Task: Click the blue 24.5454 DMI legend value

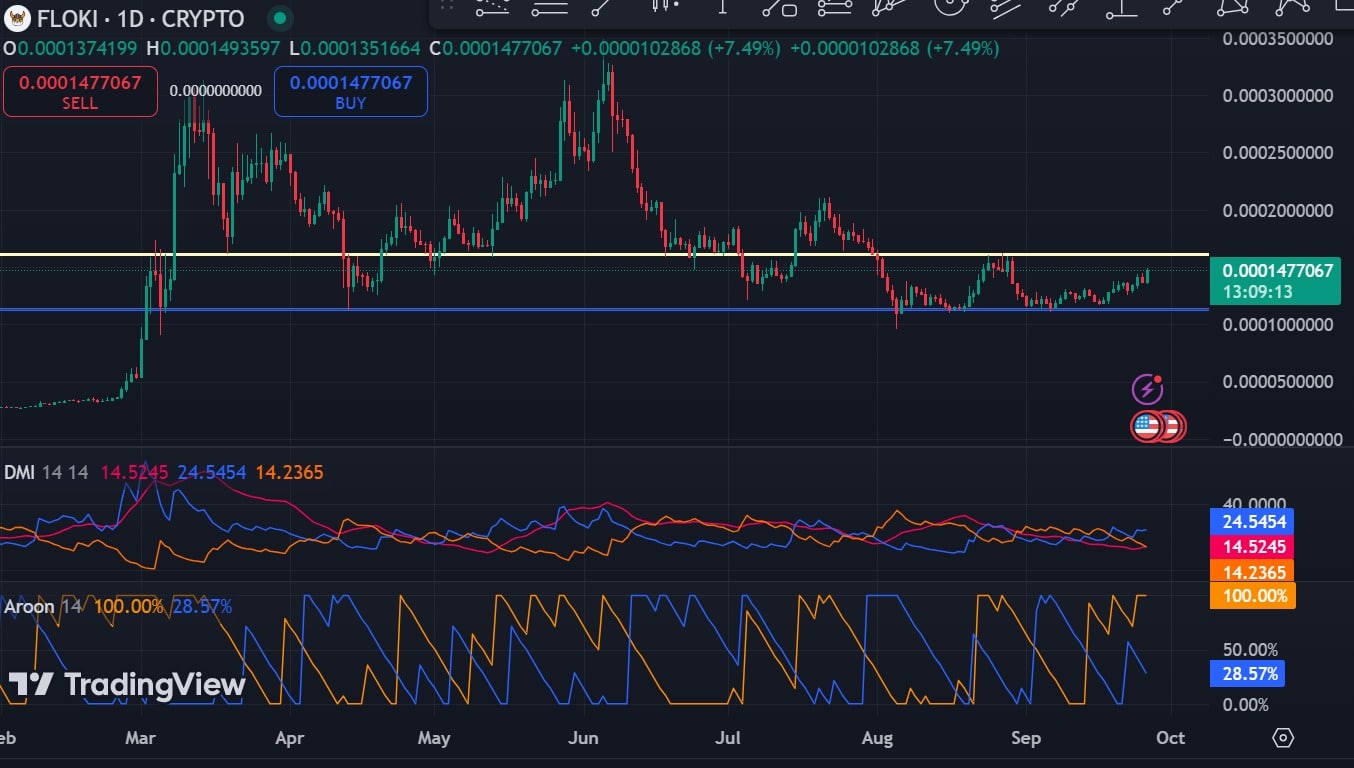Action: coord(212,472)
